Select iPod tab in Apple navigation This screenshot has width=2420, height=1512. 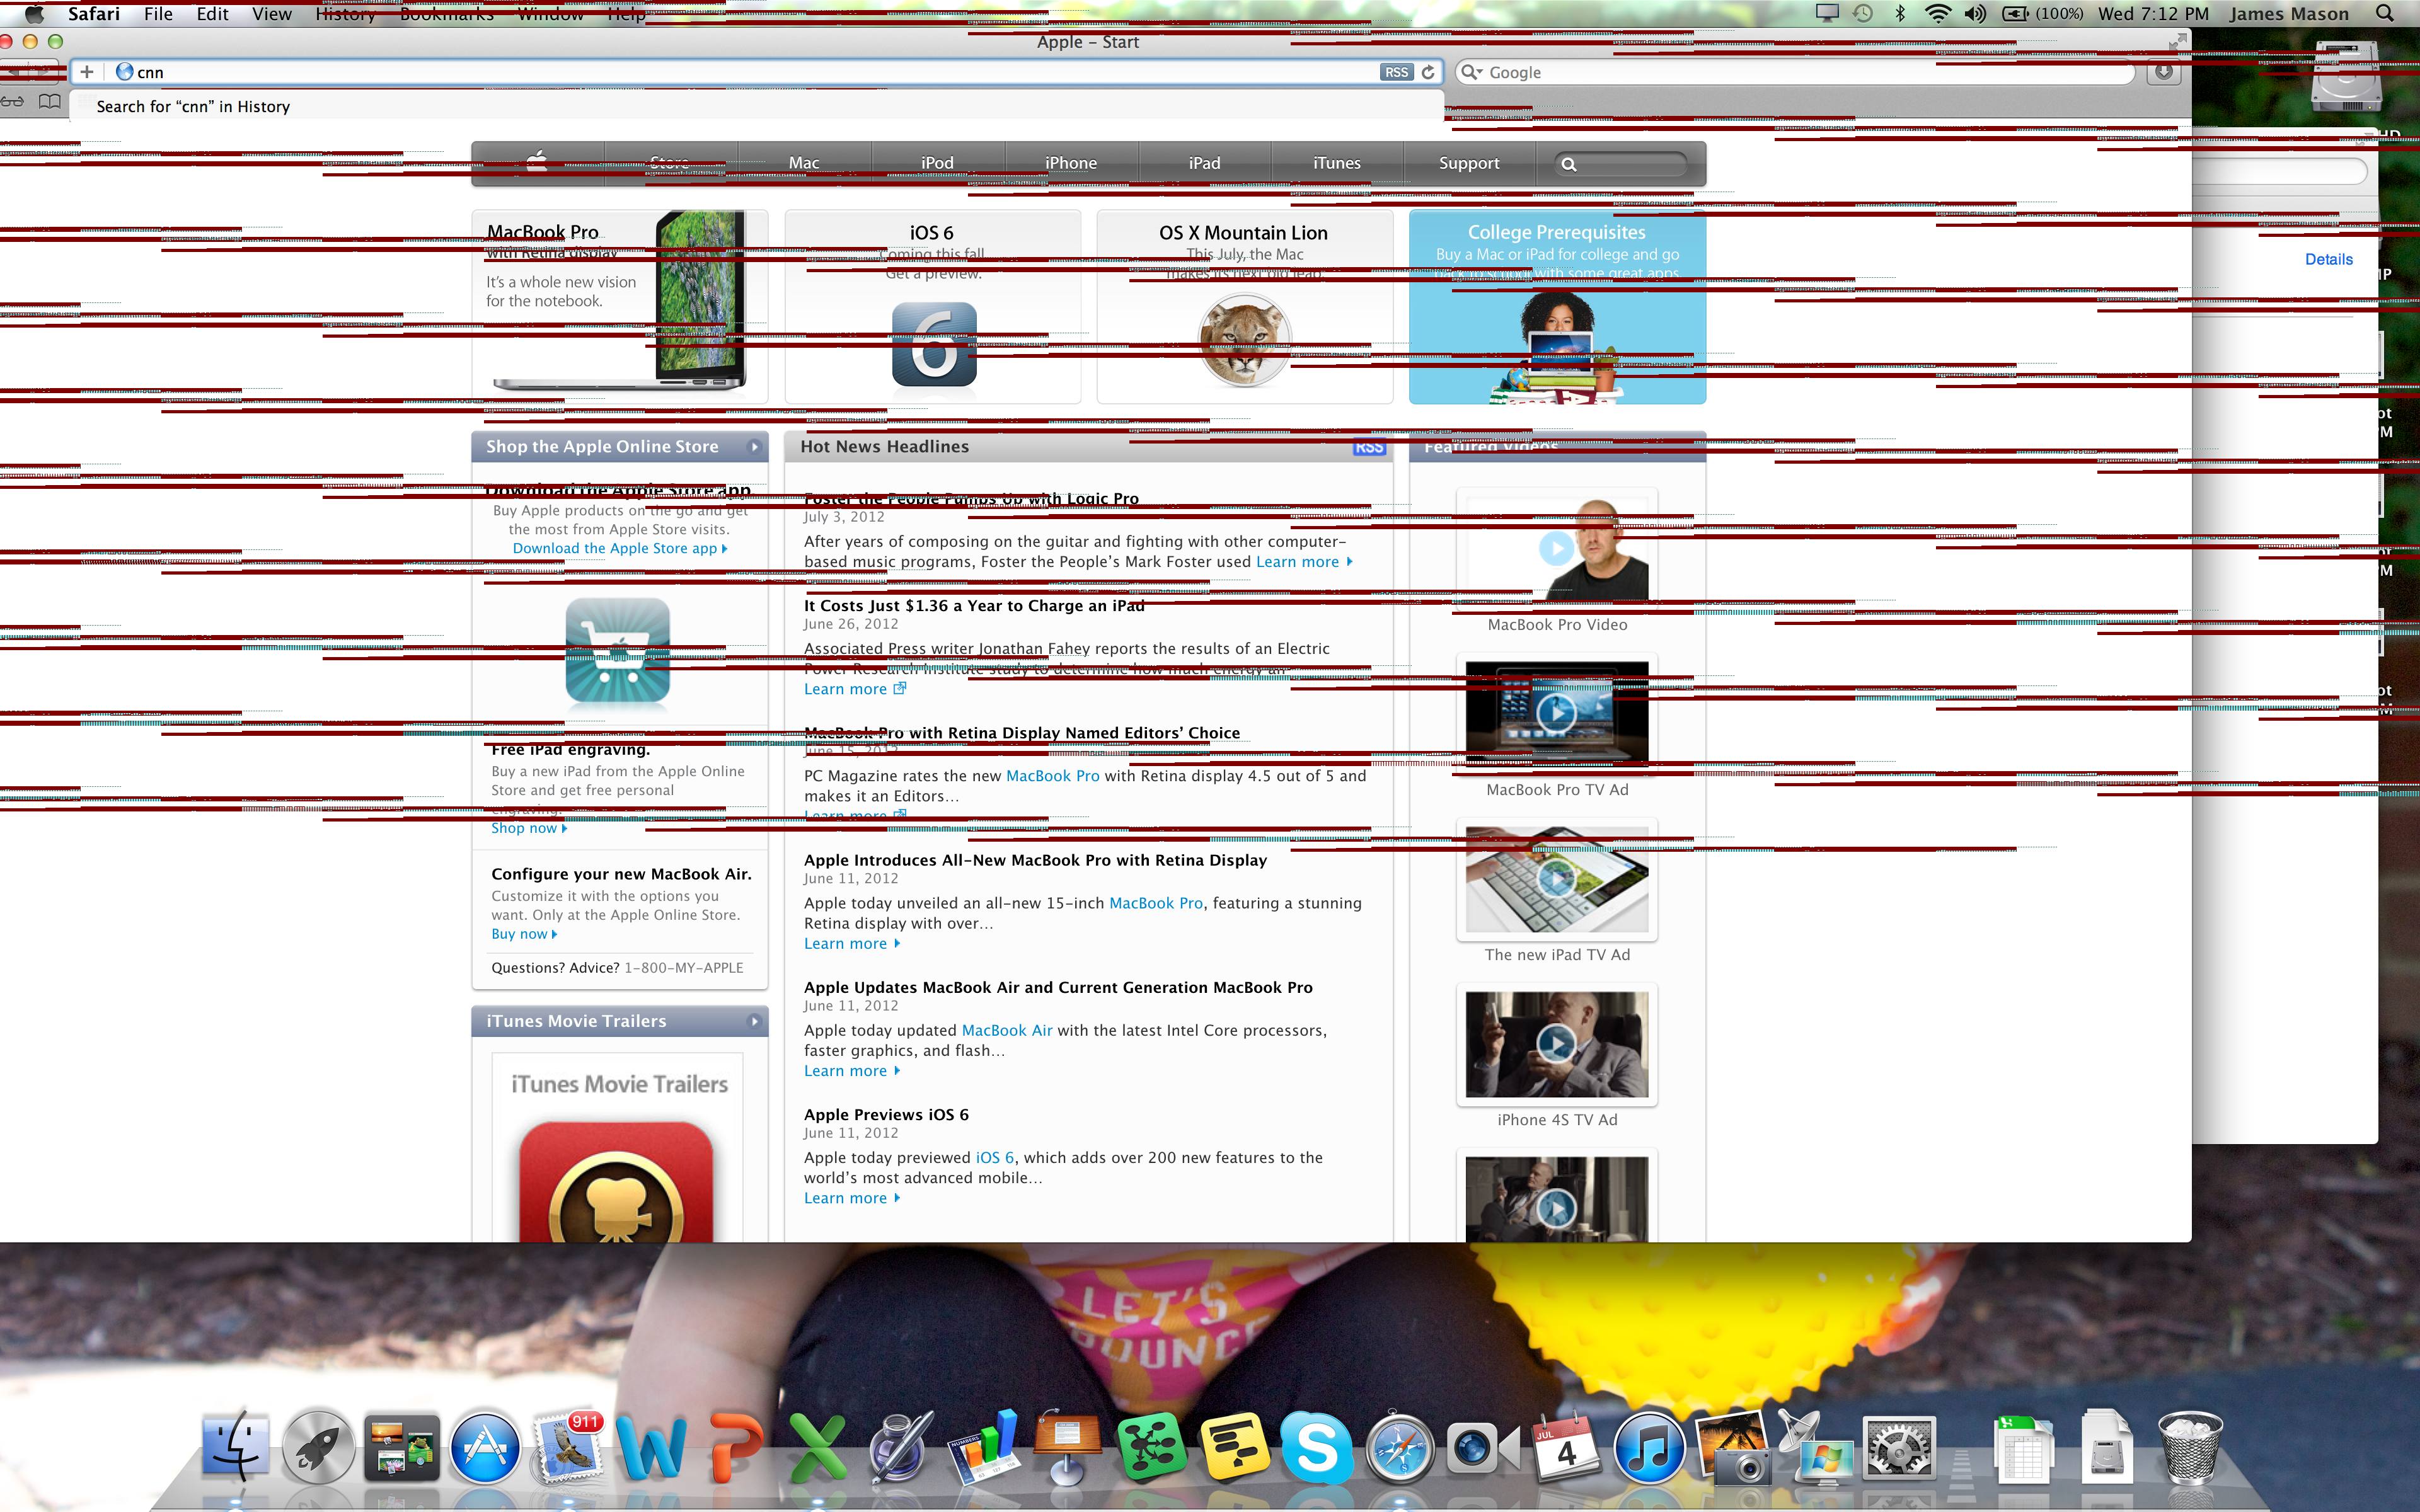(937, 163)
